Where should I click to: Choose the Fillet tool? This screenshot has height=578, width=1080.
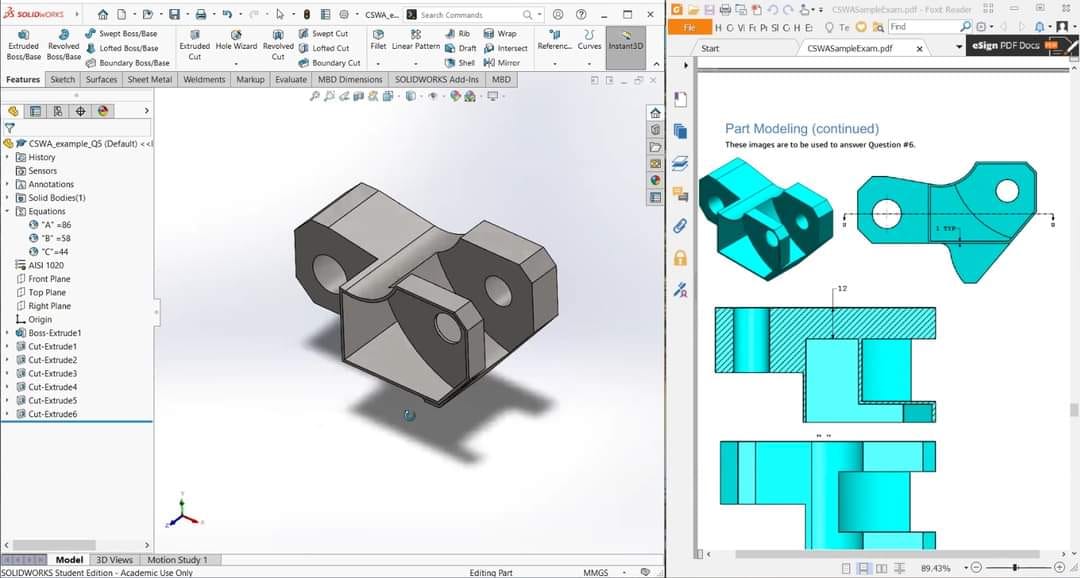378,40
